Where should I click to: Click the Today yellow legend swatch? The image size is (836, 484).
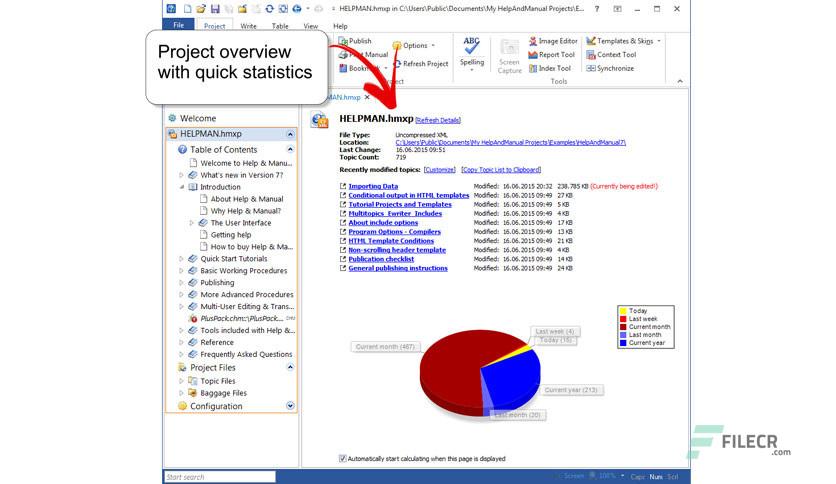[623, 311]
